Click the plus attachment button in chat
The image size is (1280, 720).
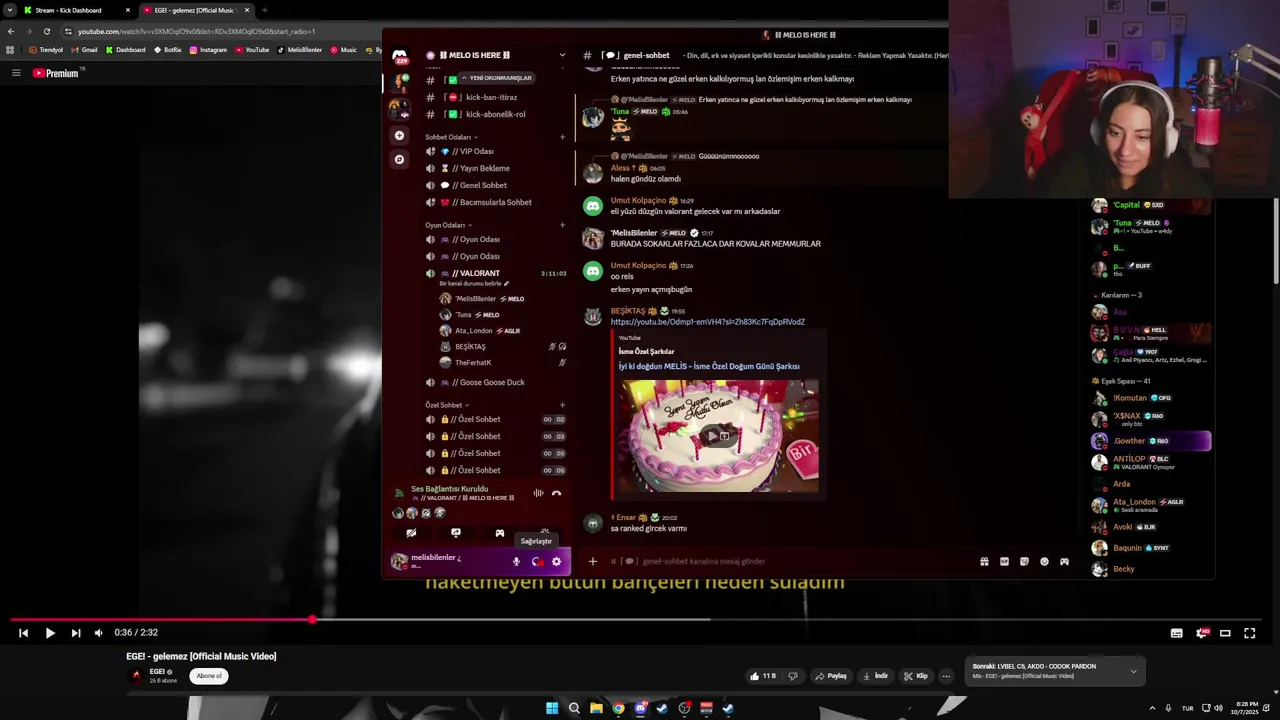pyautogui.click(x=592, y=562)
